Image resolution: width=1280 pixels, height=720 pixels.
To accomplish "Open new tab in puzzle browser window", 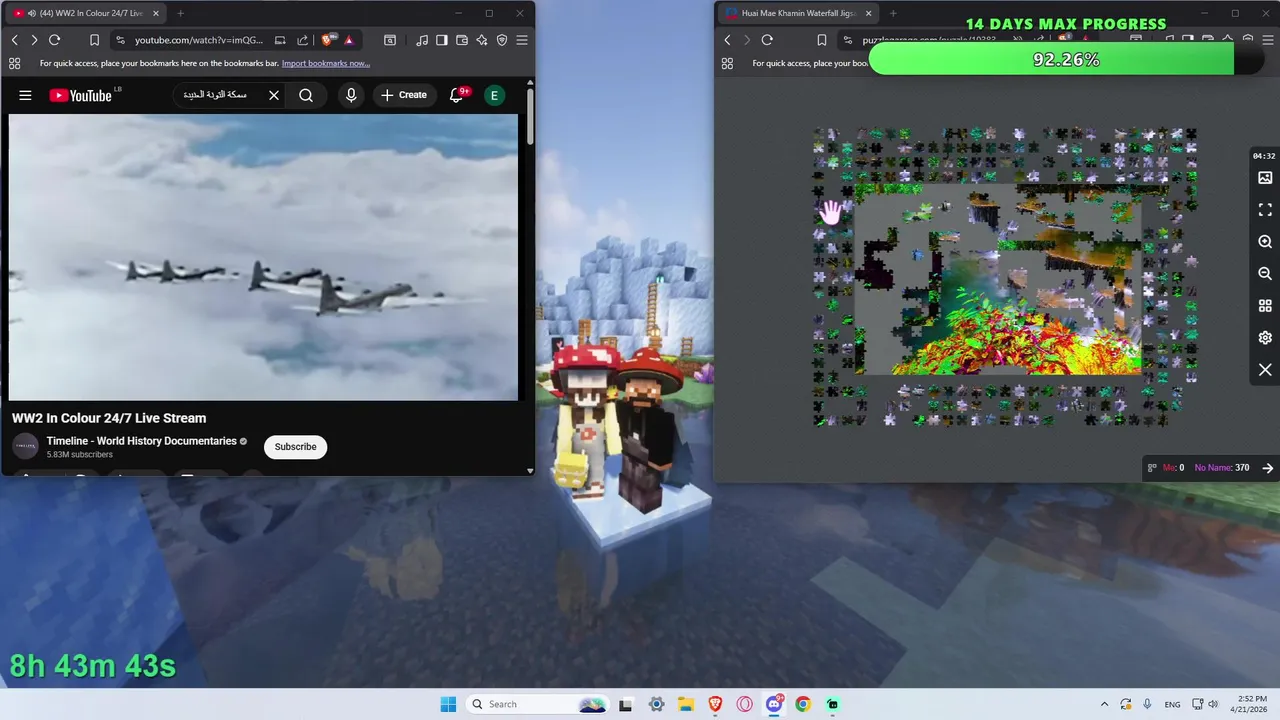I will point(893,13).
